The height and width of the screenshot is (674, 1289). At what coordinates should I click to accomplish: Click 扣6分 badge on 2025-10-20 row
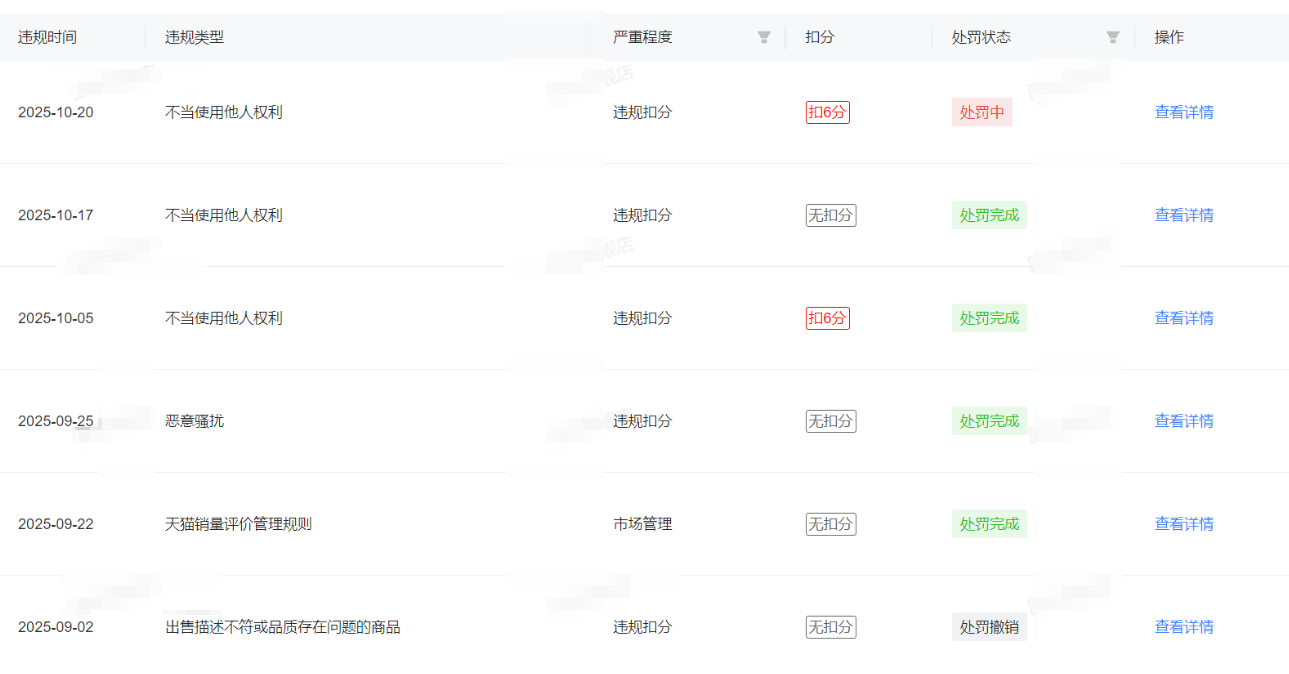click(827, 113)
